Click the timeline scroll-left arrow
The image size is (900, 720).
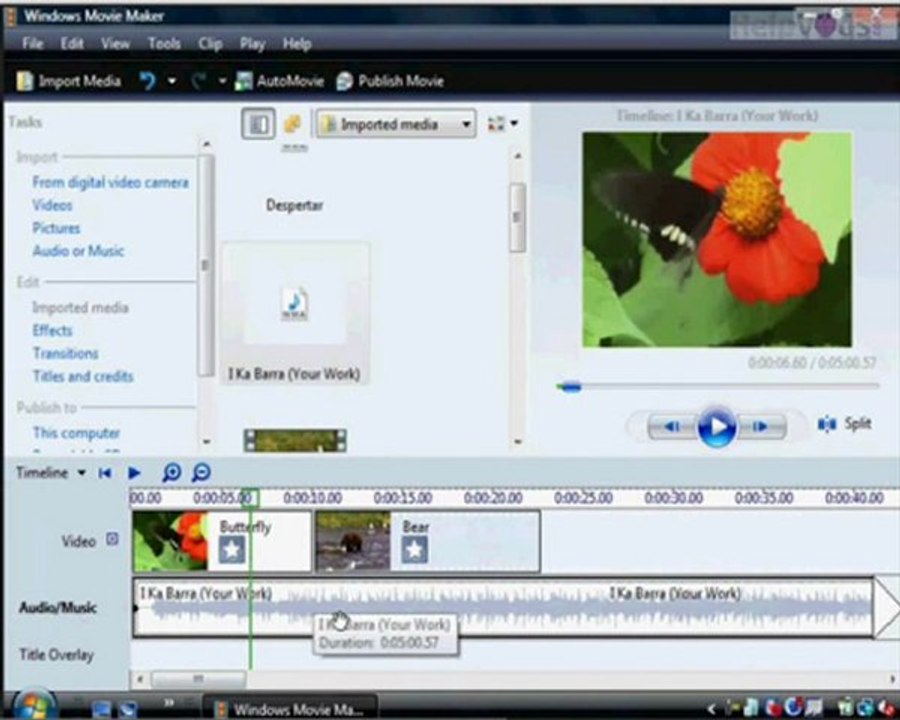139,679
